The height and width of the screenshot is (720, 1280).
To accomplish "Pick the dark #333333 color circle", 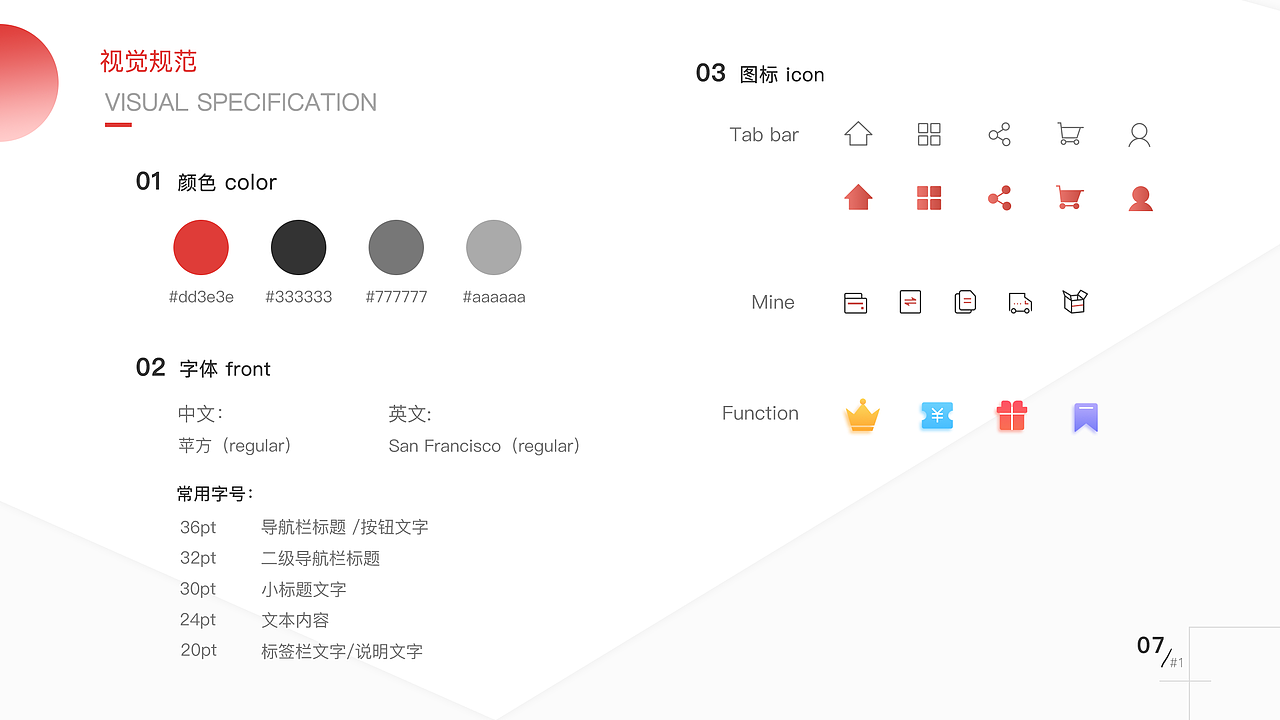I will coord(299,247).
